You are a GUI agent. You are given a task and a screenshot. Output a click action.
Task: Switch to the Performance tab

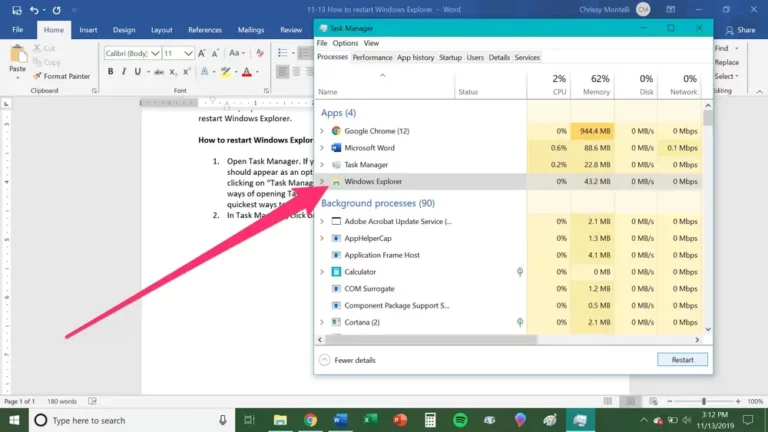[x=372, y=57]
